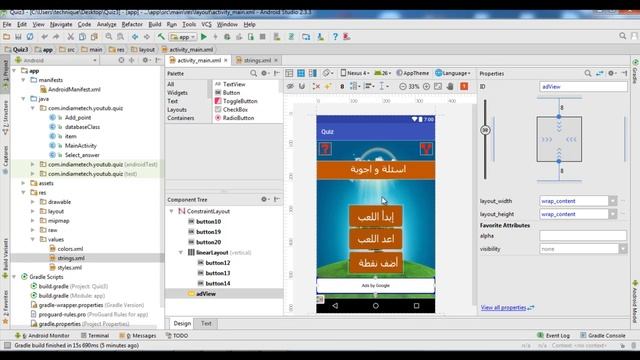This screenshot has height=360, width=640.
Task: Open the Gradle Console button
Action: tap(603, 336)
